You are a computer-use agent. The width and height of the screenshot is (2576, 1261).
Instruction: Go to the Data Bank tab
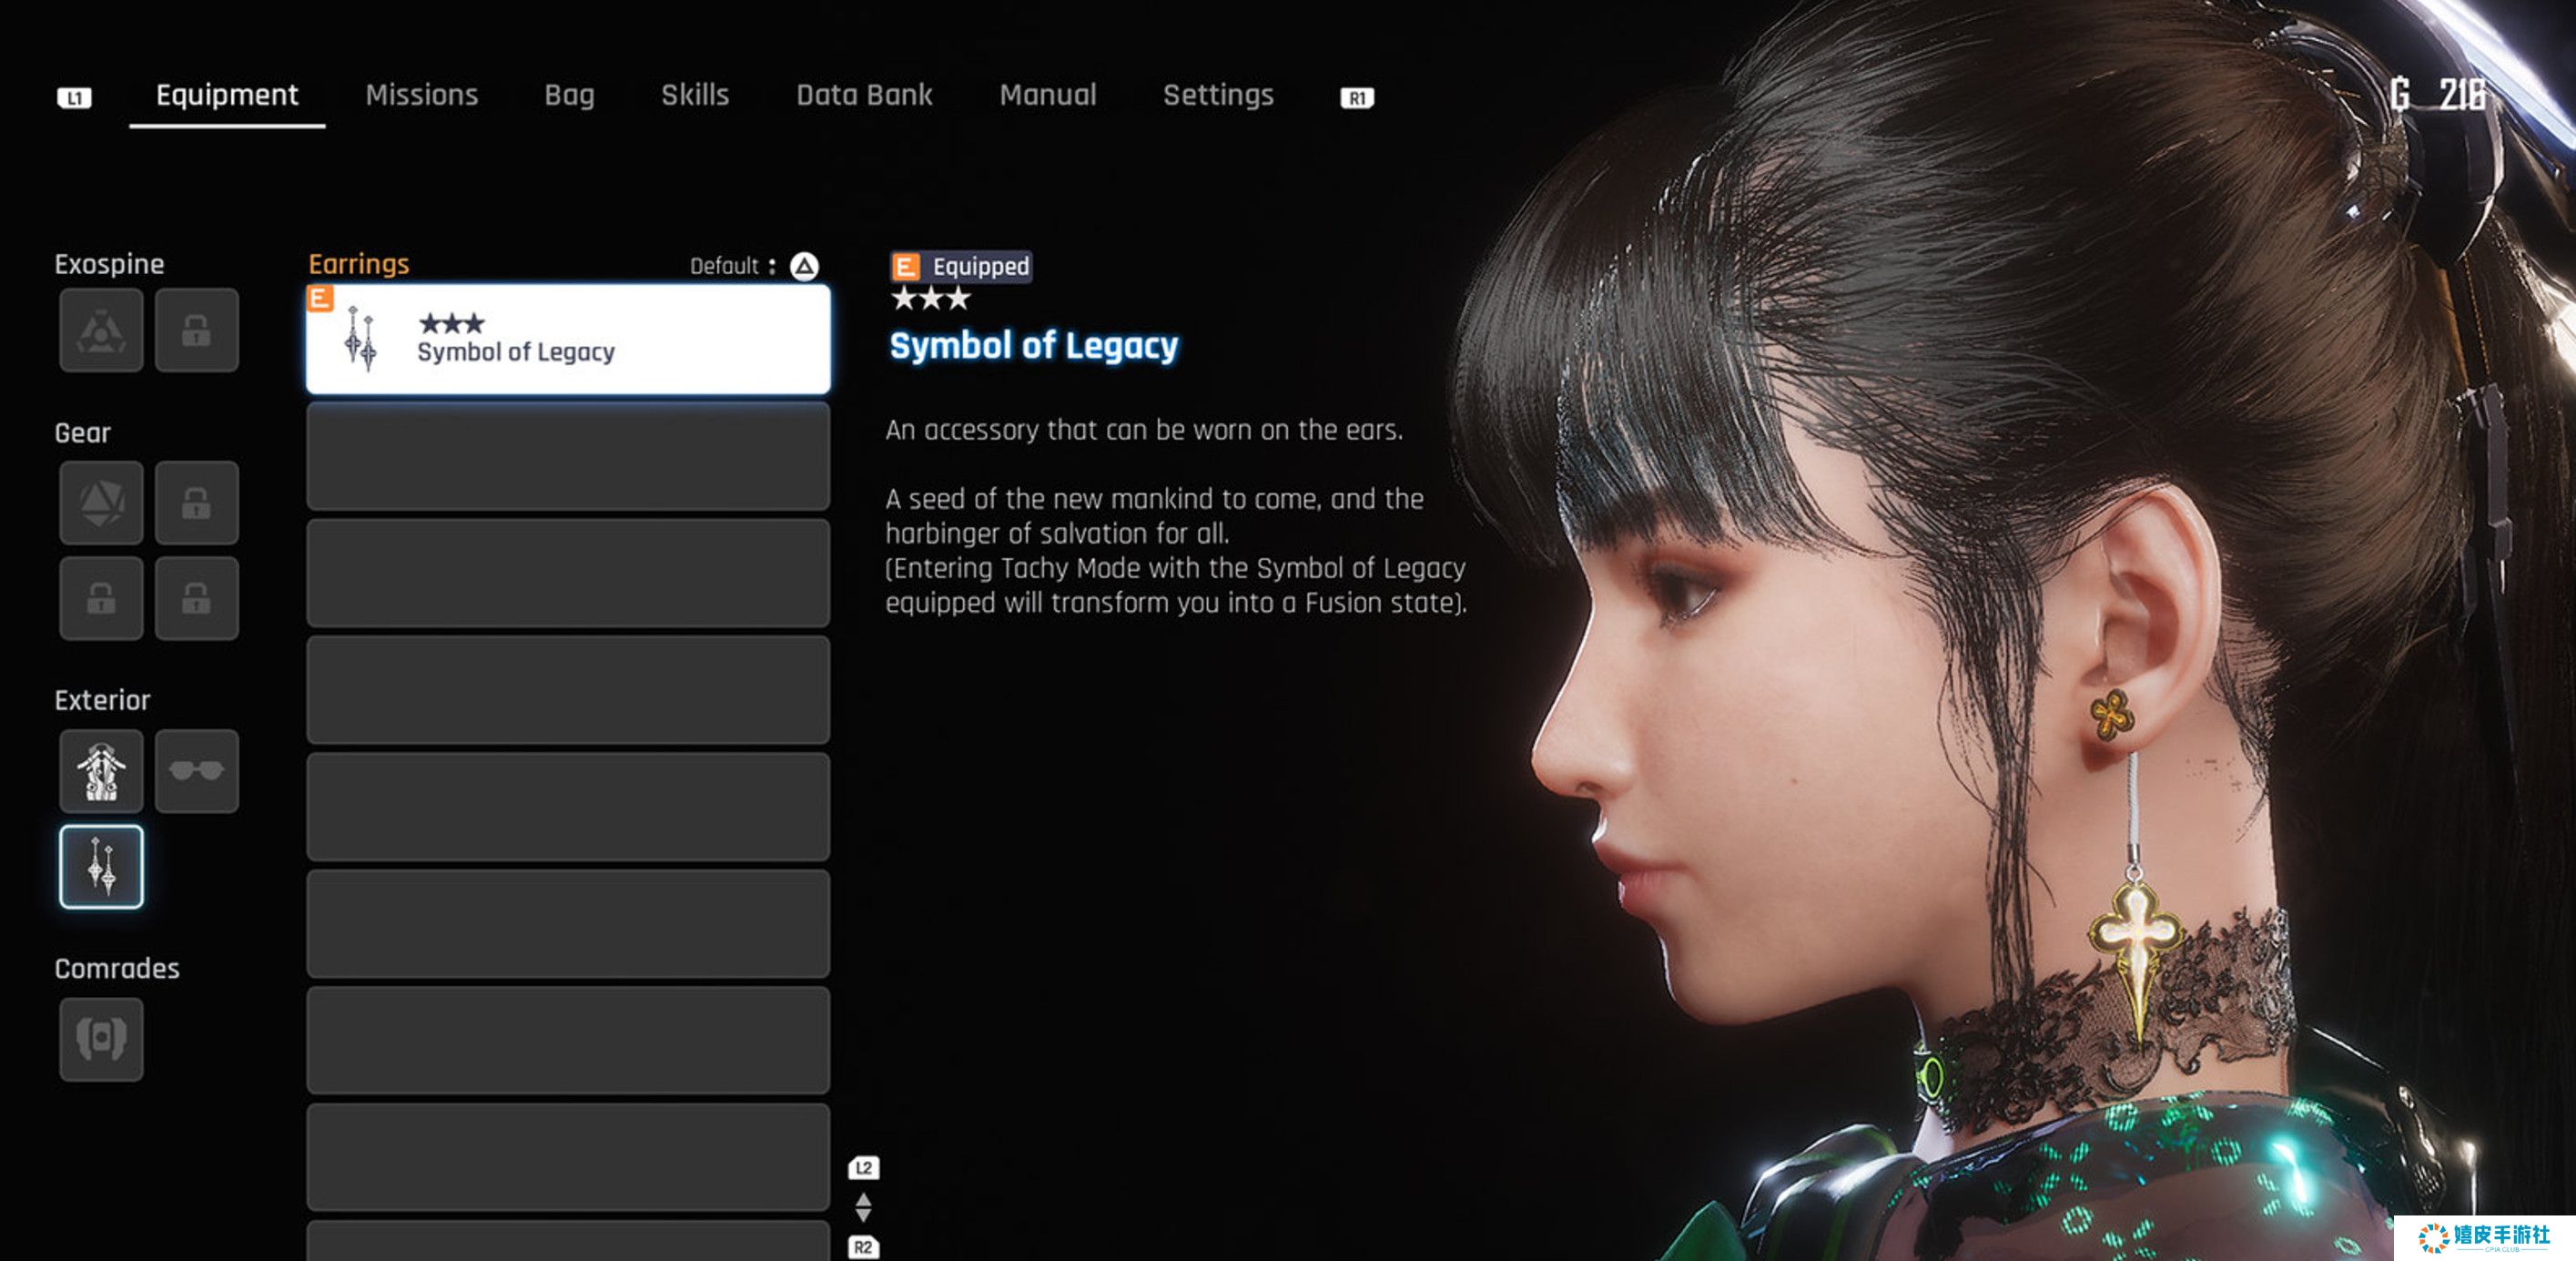tap(864, 95)
